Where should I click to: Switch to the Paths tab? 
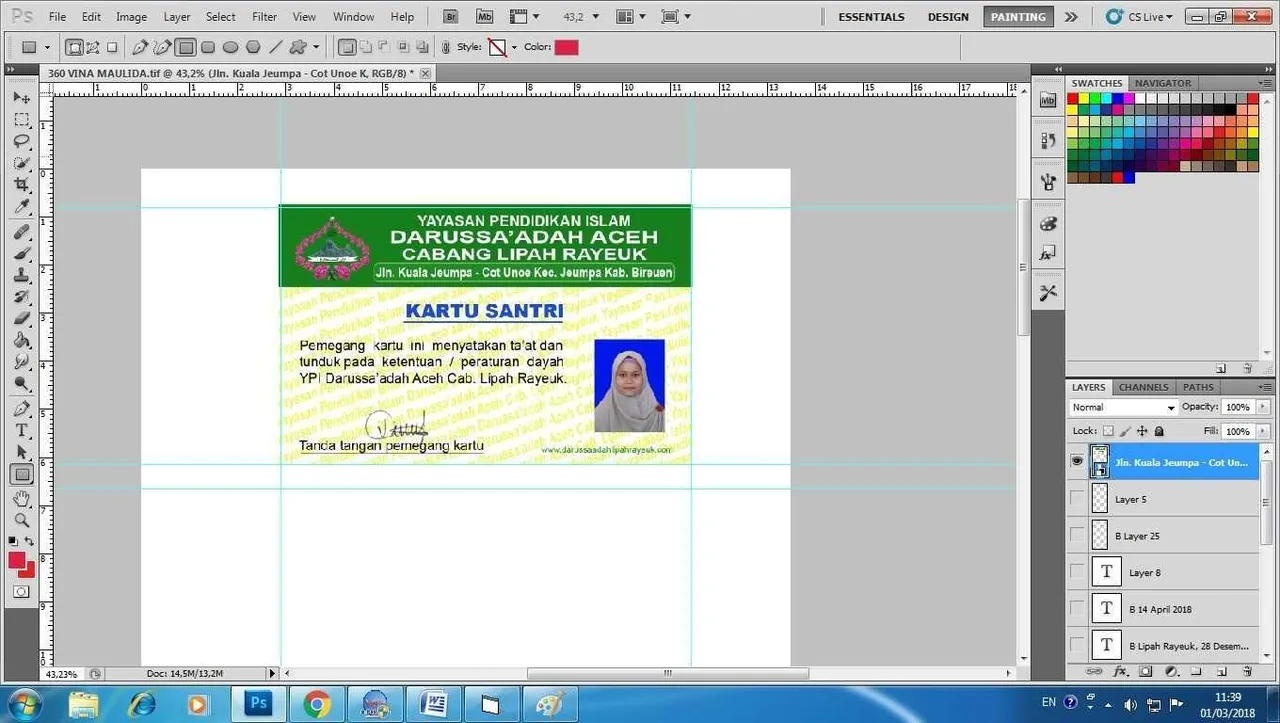(x=1198, y=387)
